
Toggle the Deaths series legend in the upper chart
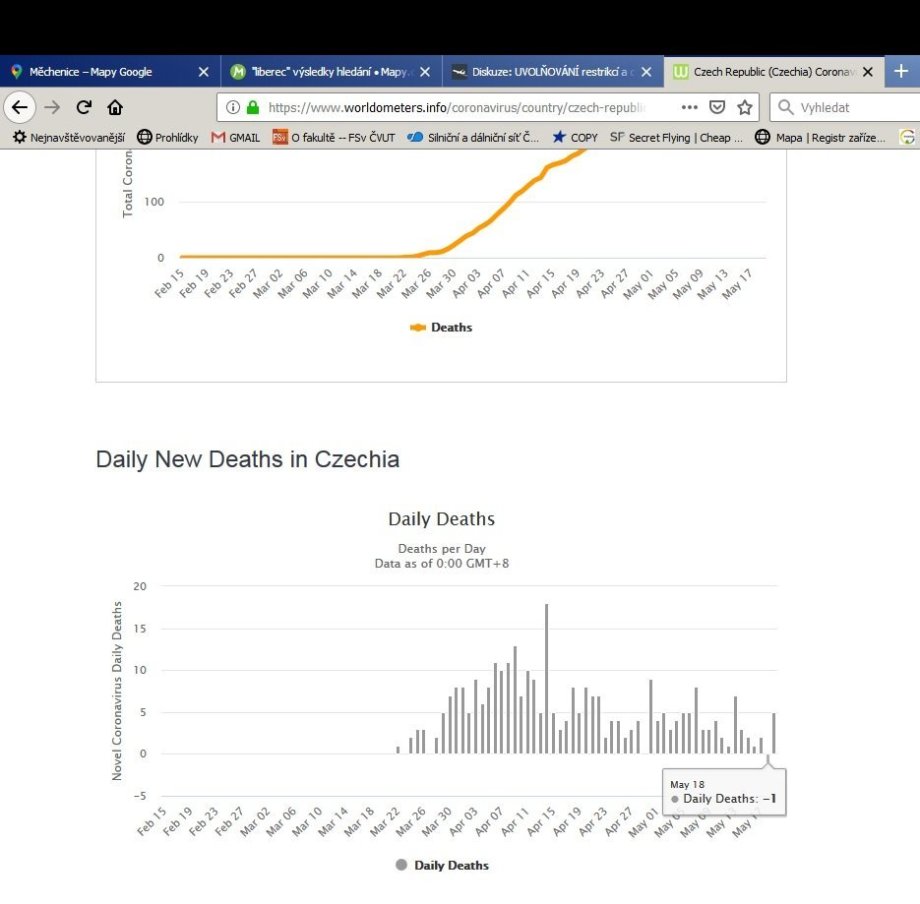tap(441, 327)
